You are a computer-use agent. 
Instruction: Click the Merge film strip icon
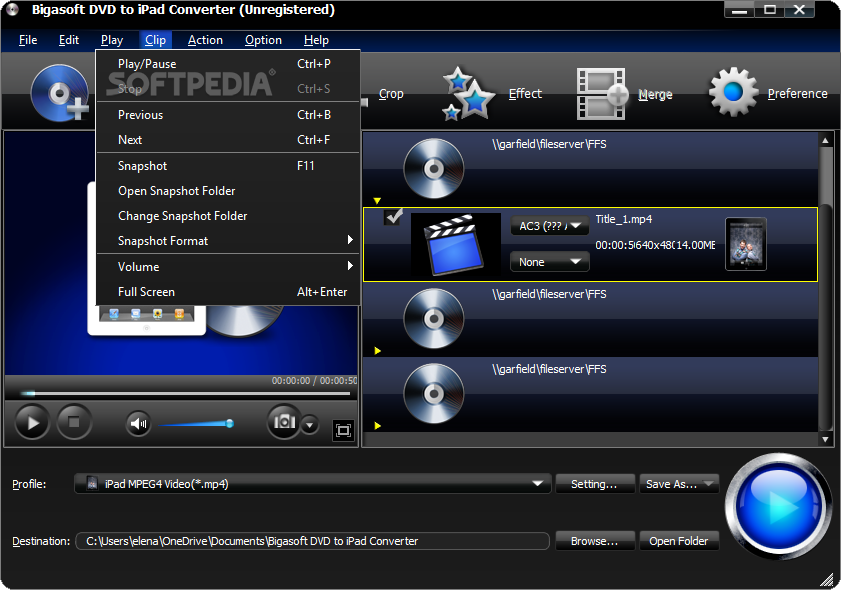click(x=602, y=93)
